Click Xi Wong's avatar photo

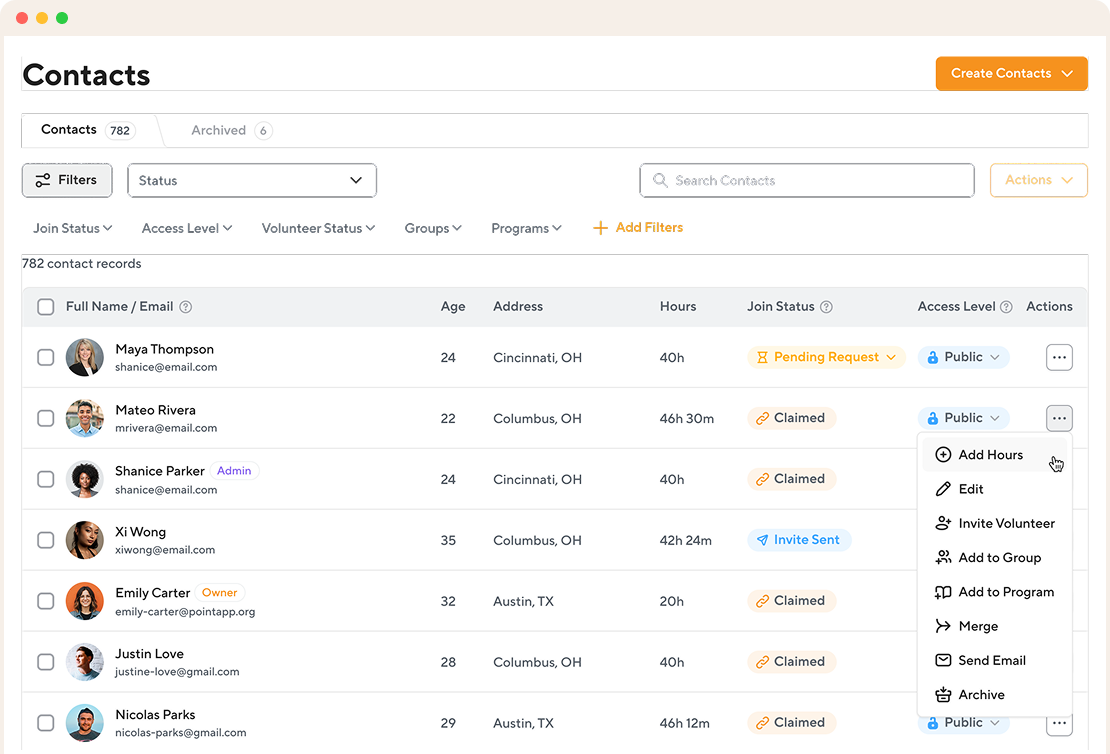coord(85,540)
